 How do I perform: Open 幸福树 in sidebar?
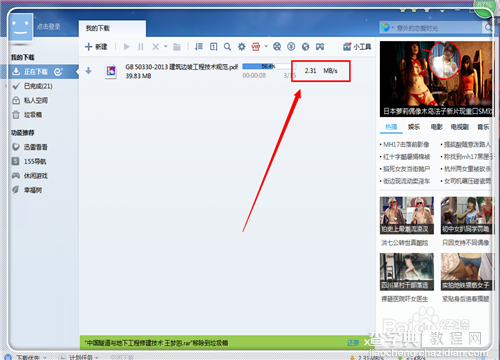pos(33,190)
